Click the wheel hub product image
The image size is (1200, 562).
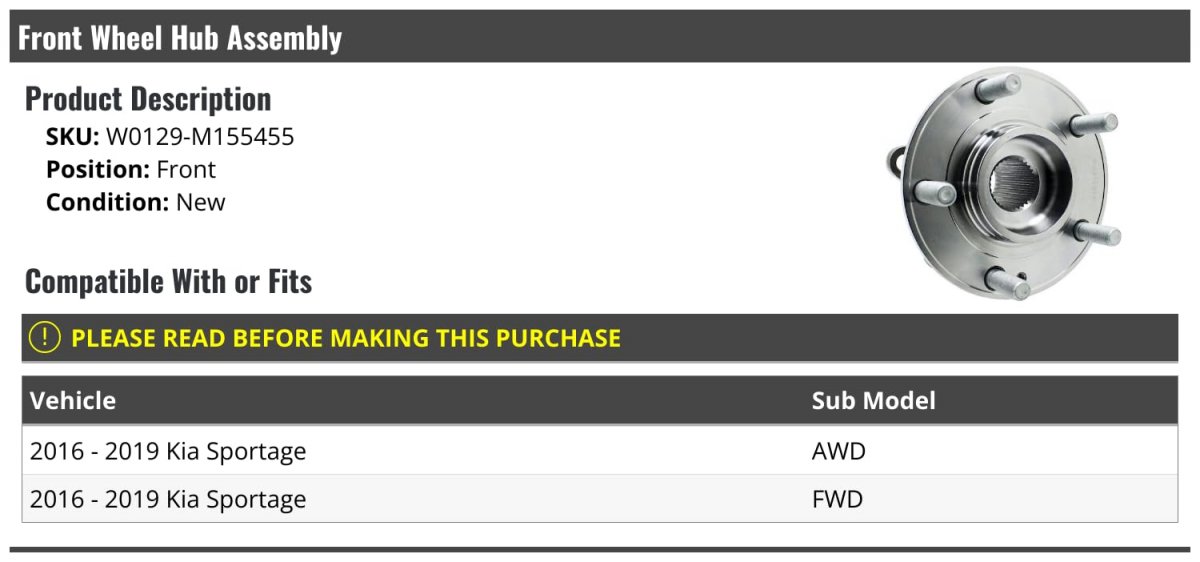click(1000, 184)
